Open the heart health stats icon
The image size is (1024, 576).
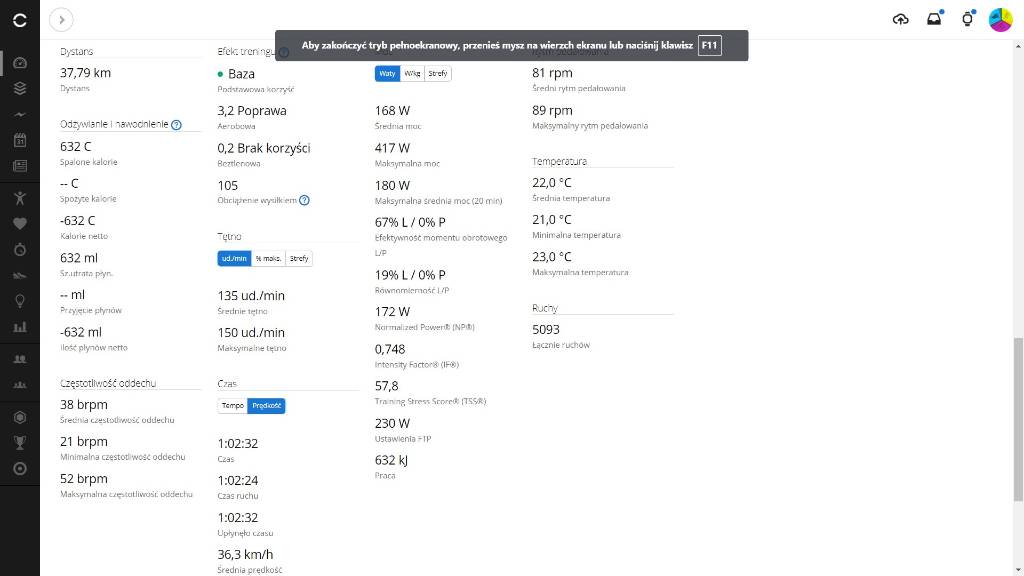click(x=20, y=223)
